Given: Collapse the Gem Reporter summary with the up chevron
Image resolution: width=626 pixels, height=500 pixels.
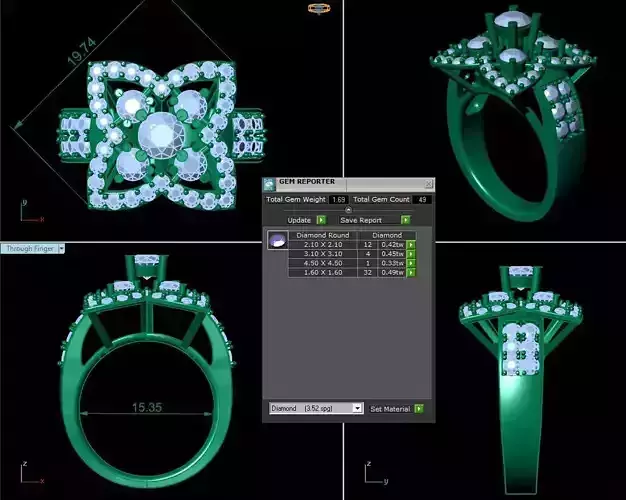Looking at the screenshot, I should (x=349, y=209).
